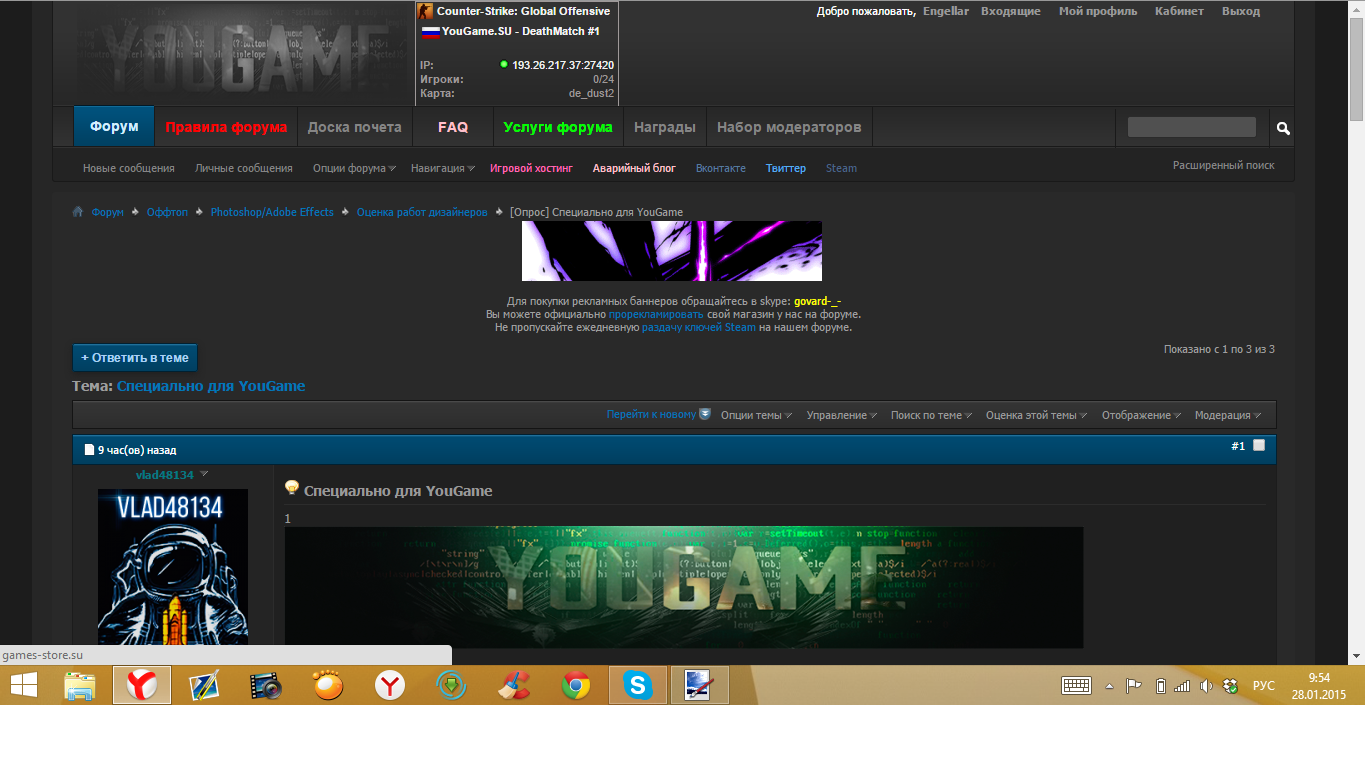
Task: Click the Counter-Strike game icon in server widget
Action: [426, 11]
